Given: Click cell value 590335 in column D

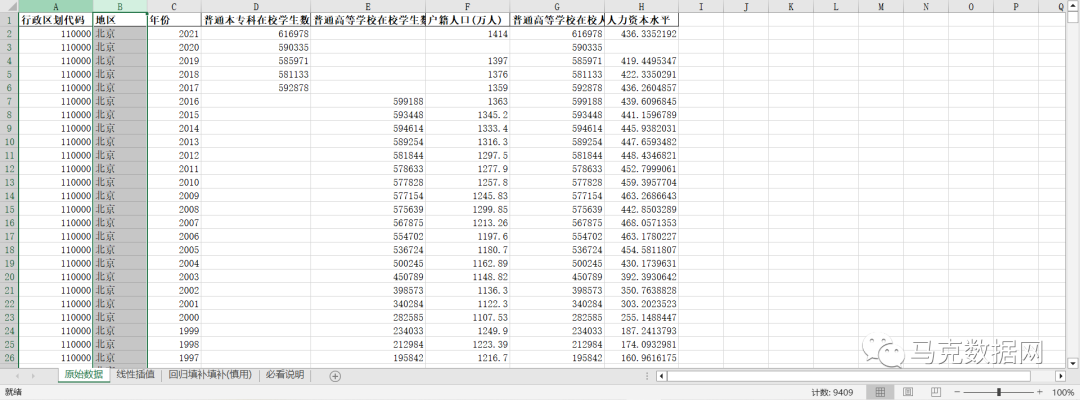Looking at the screenshot, I should pos(256,48).
